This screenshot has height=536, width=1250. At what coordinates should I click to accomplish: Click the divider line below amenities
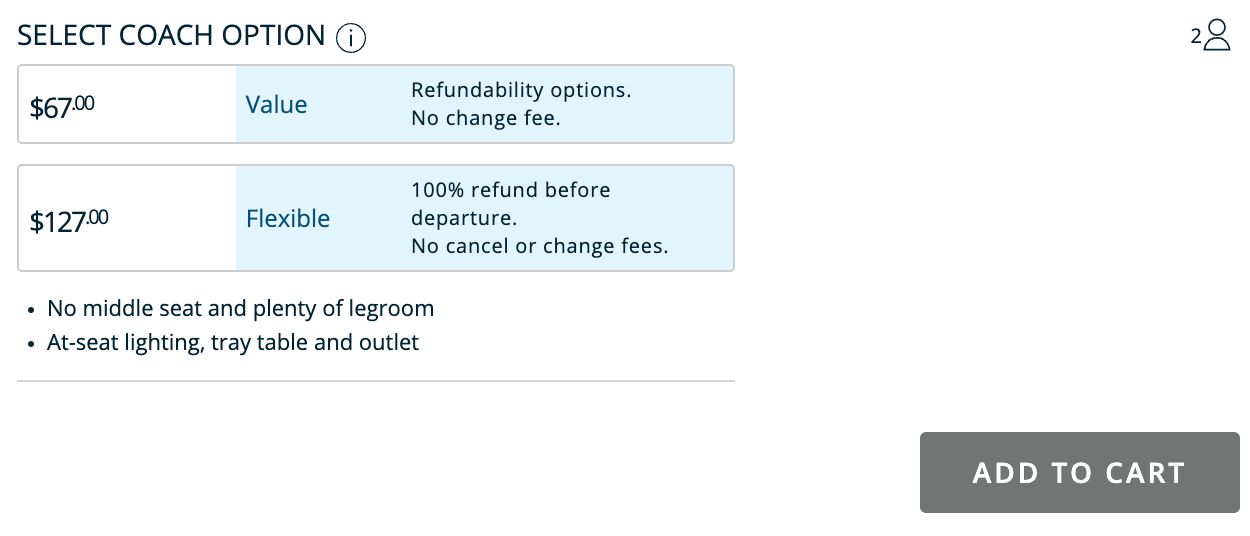click(x=376, y=381)
